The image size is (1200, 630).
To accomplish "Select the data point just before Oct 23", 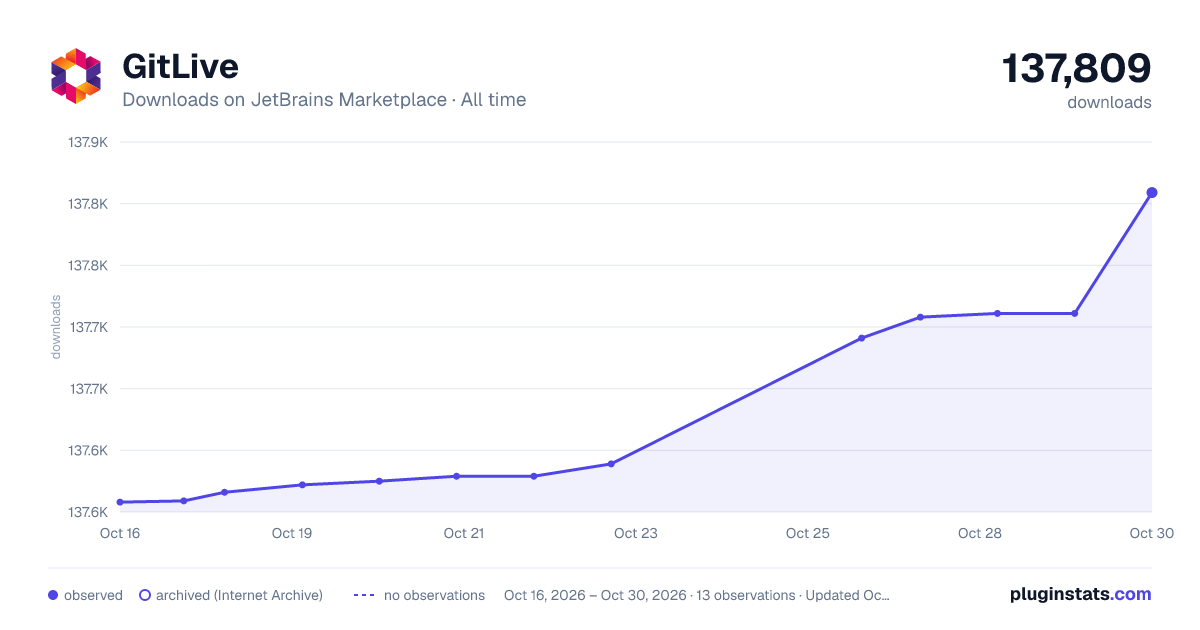I will point(611,464).
